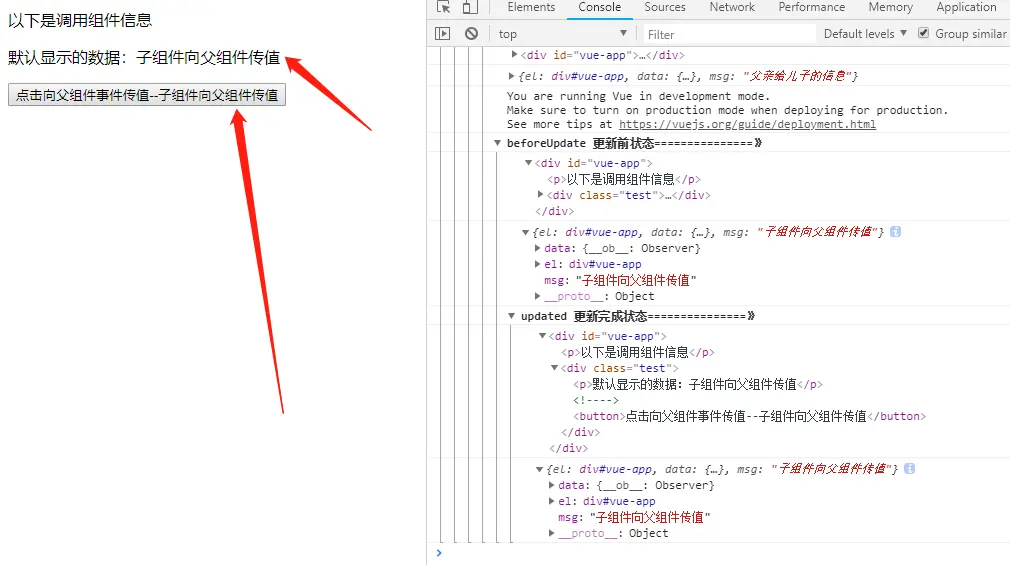Screen dimensions: 1010x565
Task: Switch to the Network tab
Action: [732, 7]
